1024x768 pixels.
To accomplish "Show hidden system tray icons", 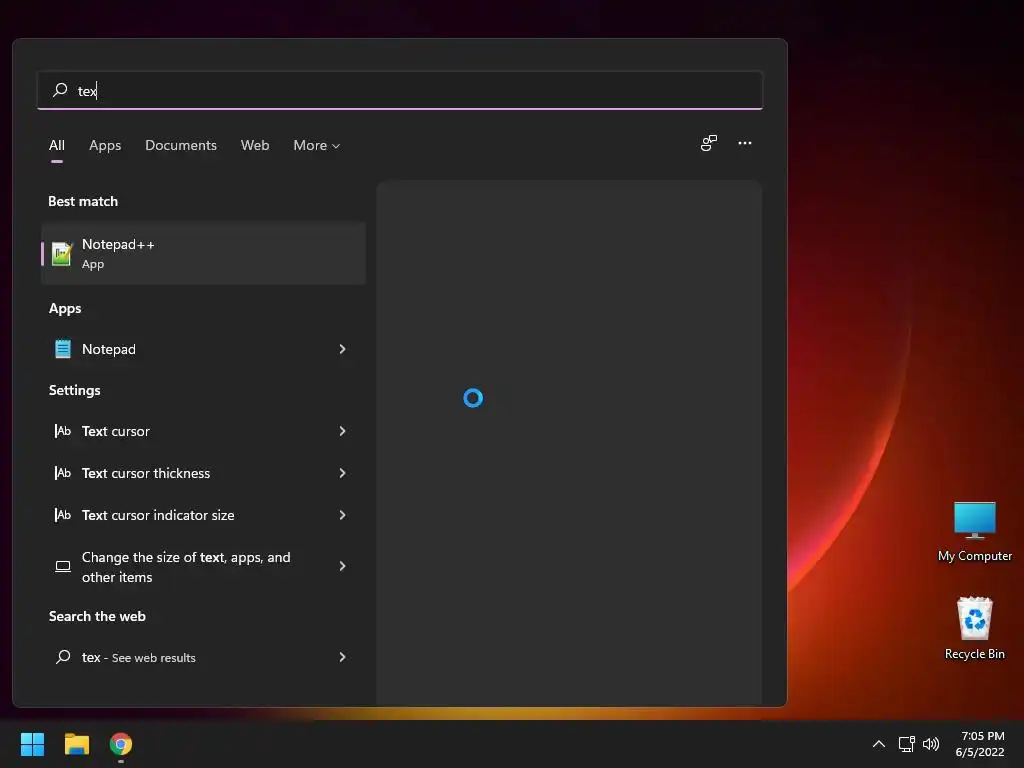I will click(x=879, y=744).
